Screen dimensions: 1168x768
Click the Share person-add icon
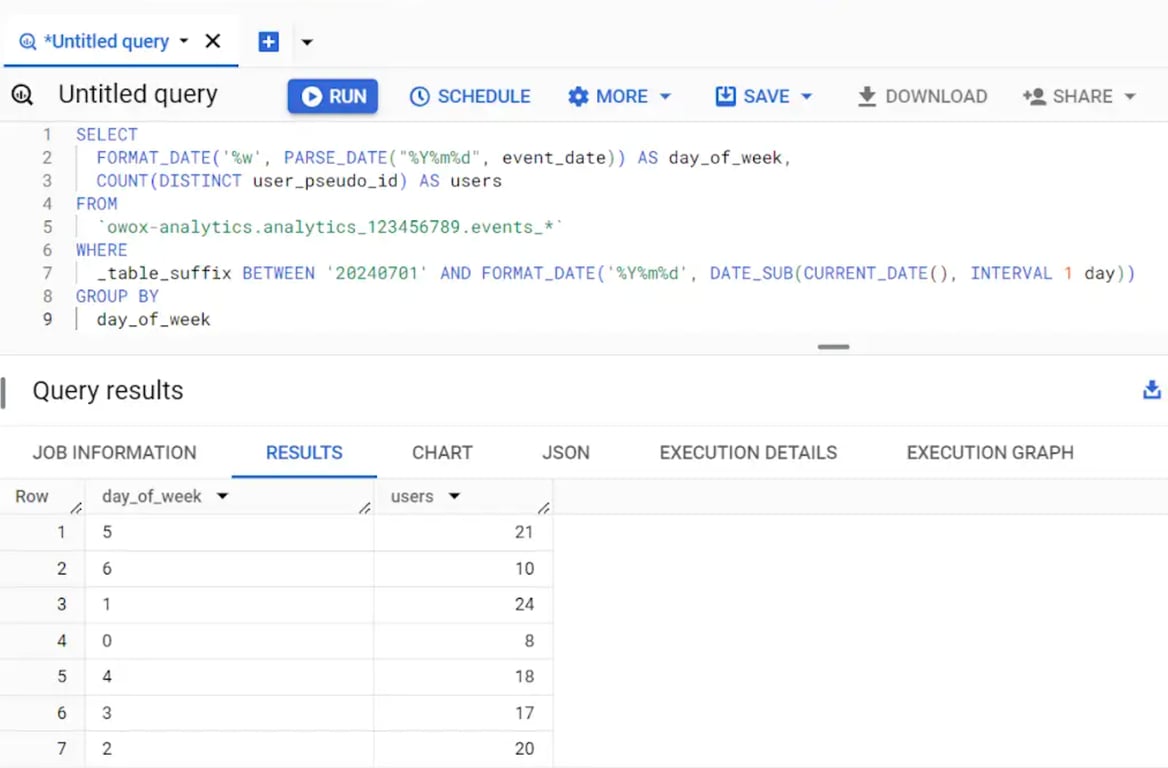coord(1034,96)
